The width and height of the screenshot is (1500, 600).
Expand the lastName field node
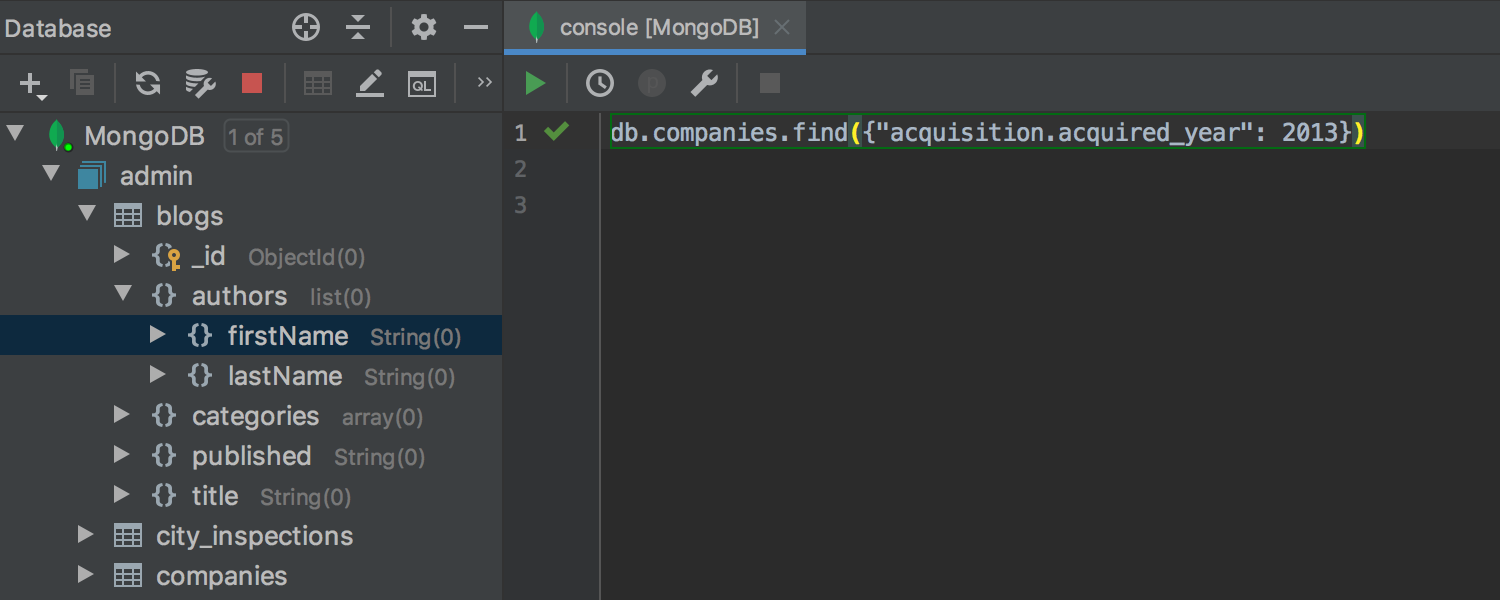(158, 375)
